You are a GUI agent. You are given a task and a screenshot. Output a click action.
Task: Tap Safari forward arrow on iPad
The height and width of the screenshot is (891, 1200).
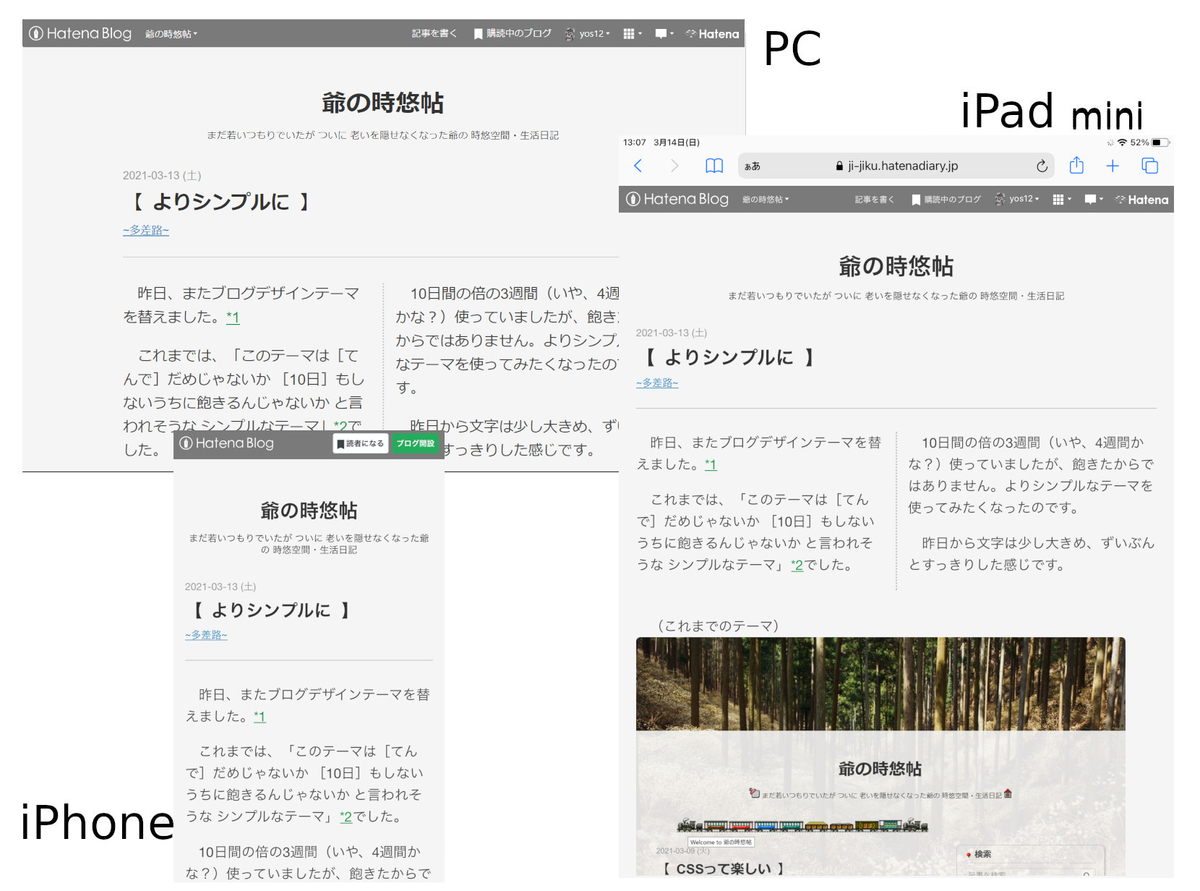tap(675, 165)
